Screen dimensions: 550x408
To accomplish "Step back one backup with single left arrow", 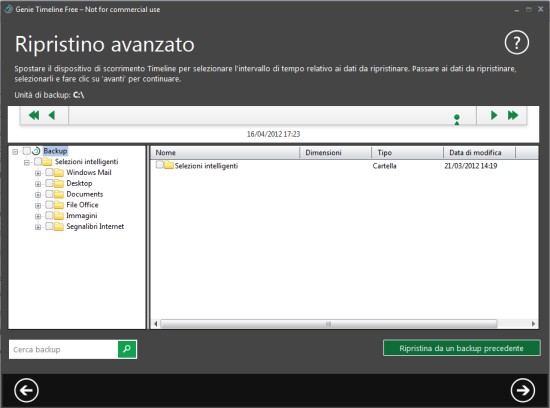I will pyautogui.click(x=52, y=115).
